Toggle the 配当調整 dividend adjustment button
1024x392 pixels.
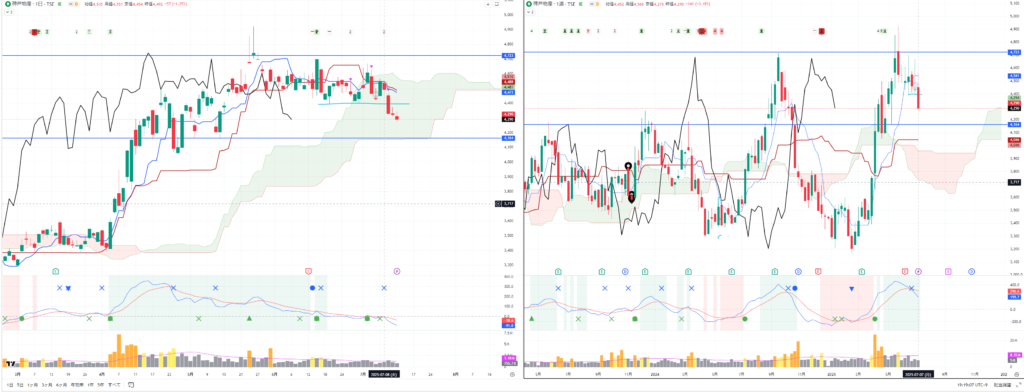point(1002,385)
